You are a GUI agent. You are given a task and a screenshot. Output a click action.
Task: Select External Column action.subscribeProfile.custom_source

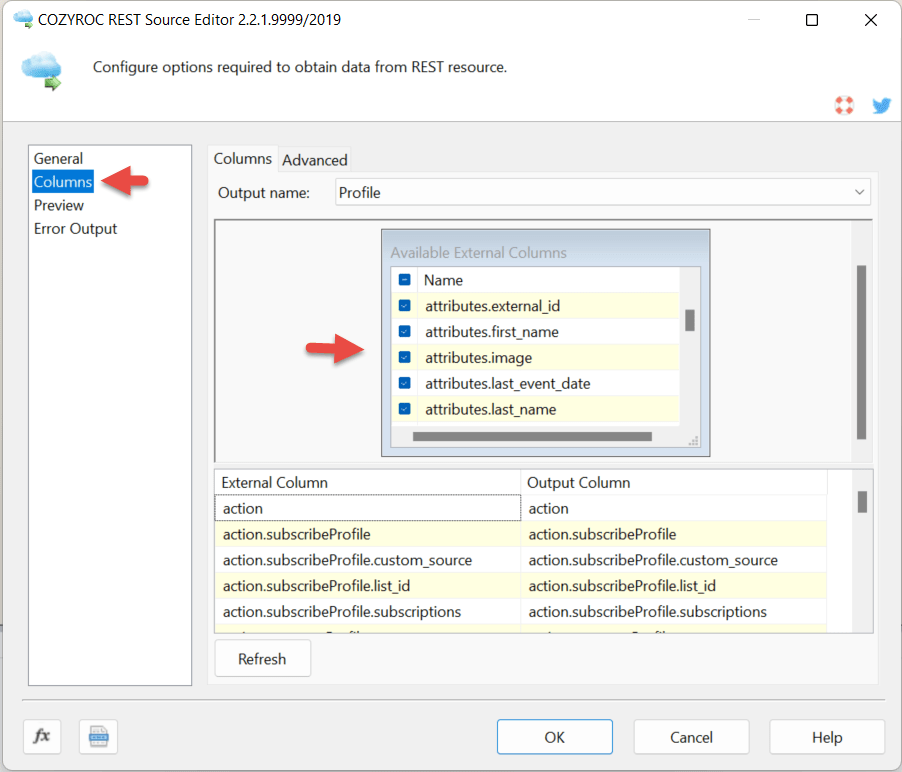[x=368, y=560]
